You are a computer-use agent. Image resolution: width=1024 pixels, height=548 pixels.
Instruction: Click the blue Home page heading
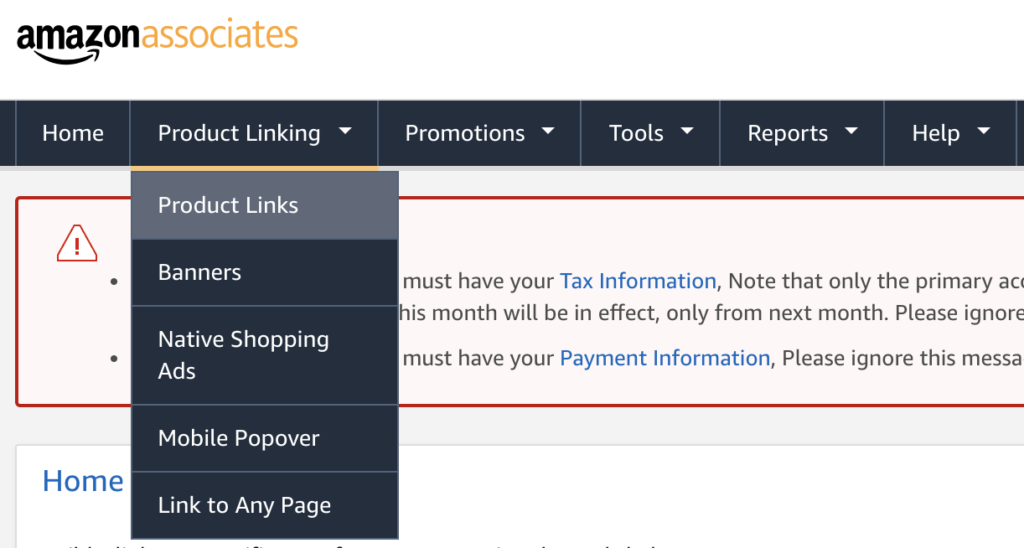[83, 481]
